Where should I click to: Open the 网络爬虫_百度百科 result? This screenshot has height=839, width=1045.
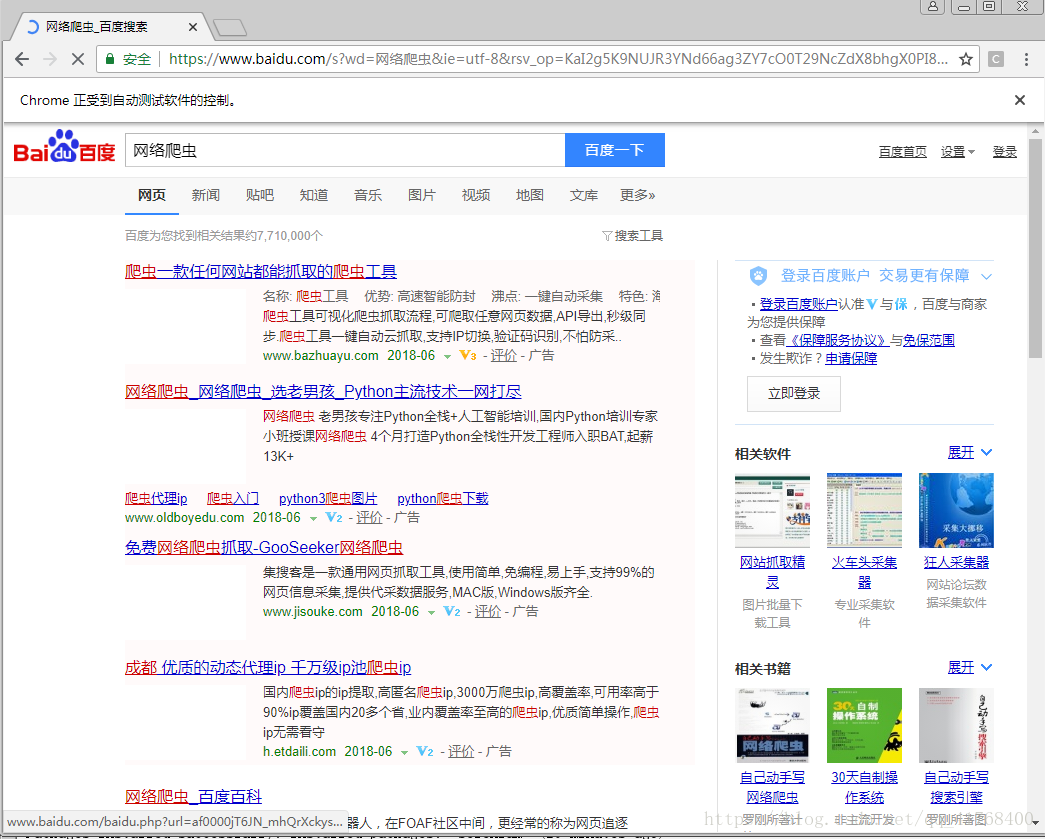193,796
